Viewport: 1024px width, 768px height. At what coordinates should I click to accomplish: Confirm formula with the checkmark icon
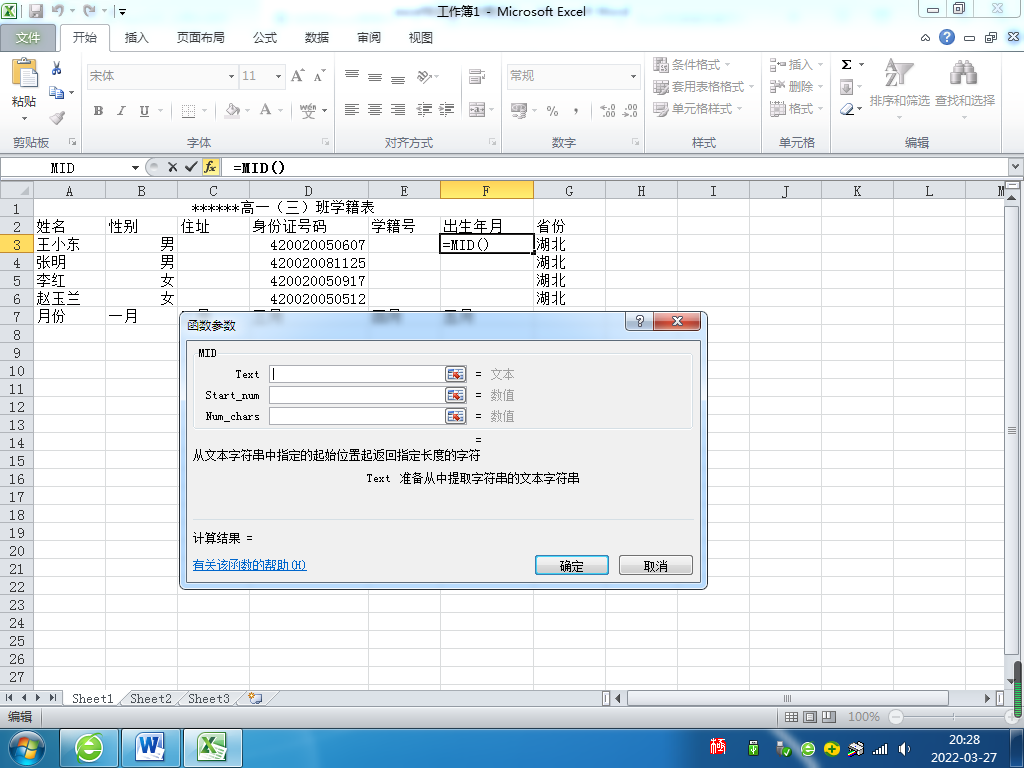(191, 167)
